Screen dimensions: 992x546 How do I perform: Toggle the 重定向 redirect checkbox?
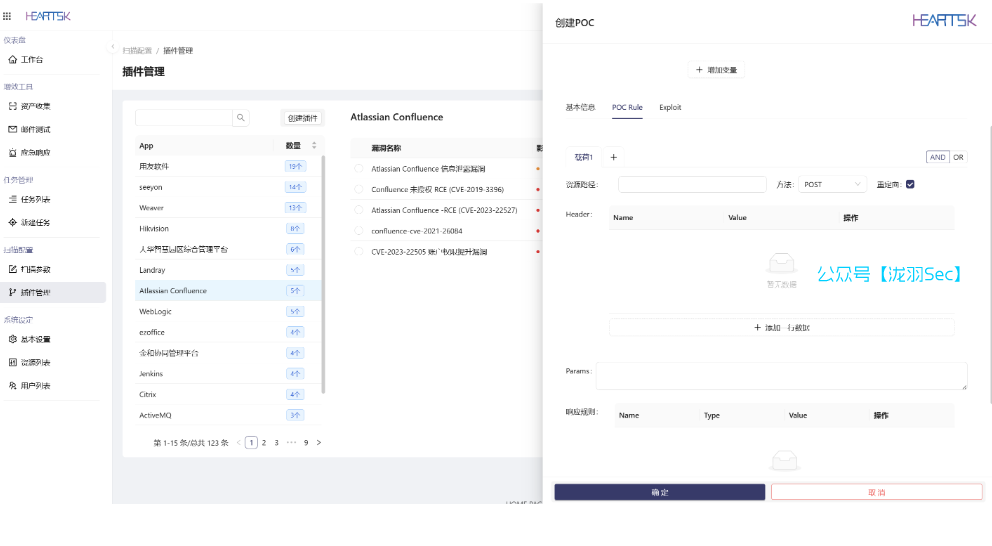[x=910, y=184]
